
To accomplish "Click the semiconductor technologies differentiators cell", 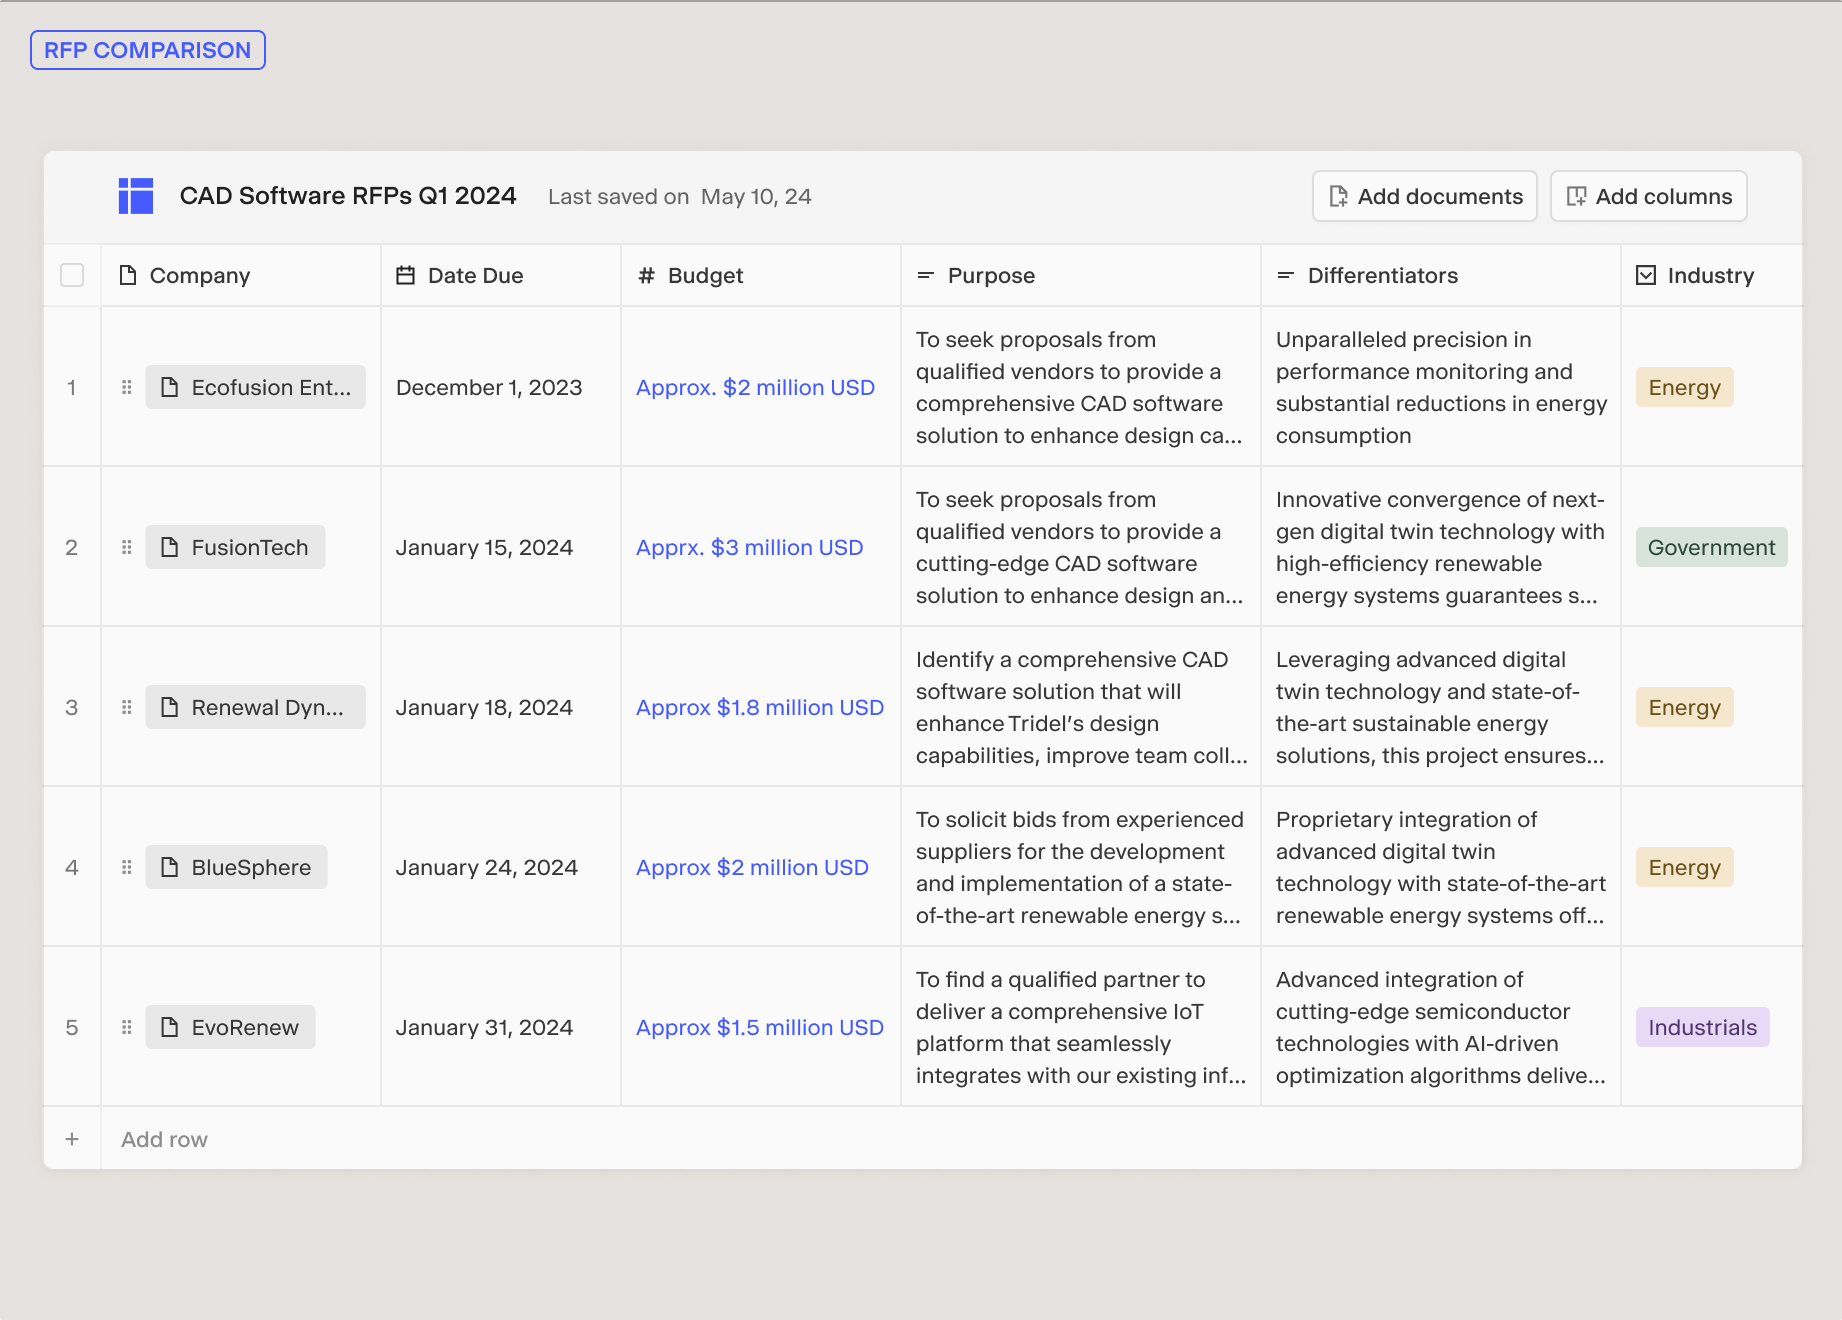I will (x=1441, y=1027).
